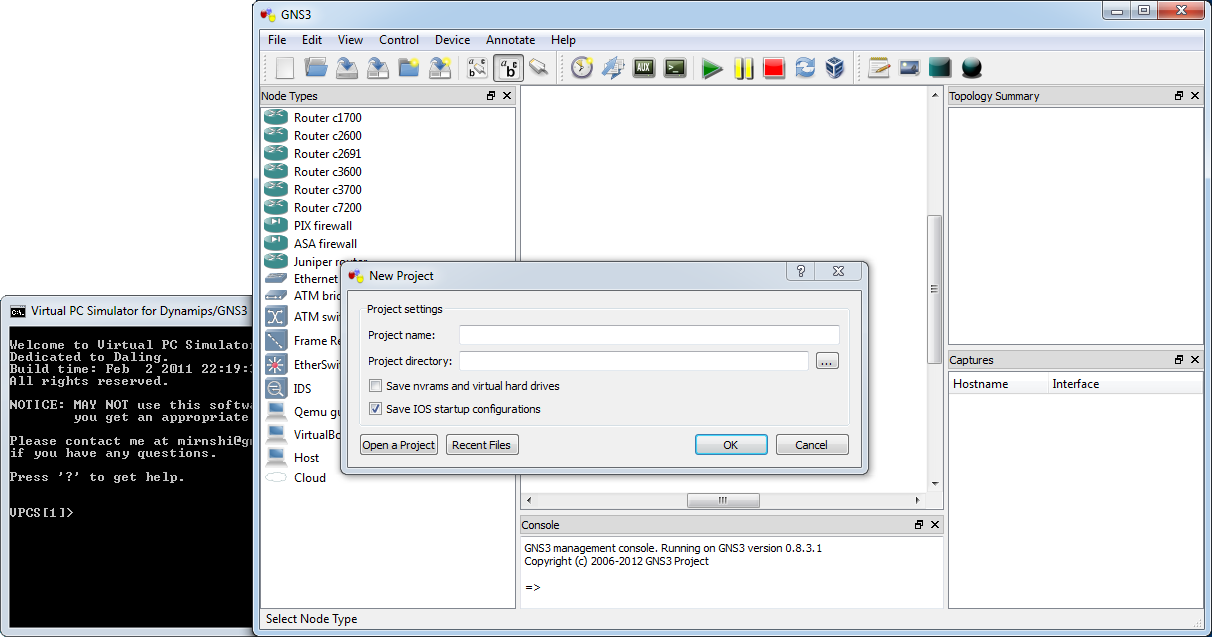
Task: Click the Reload all devices icon
Action: click(x=805, y=68)
